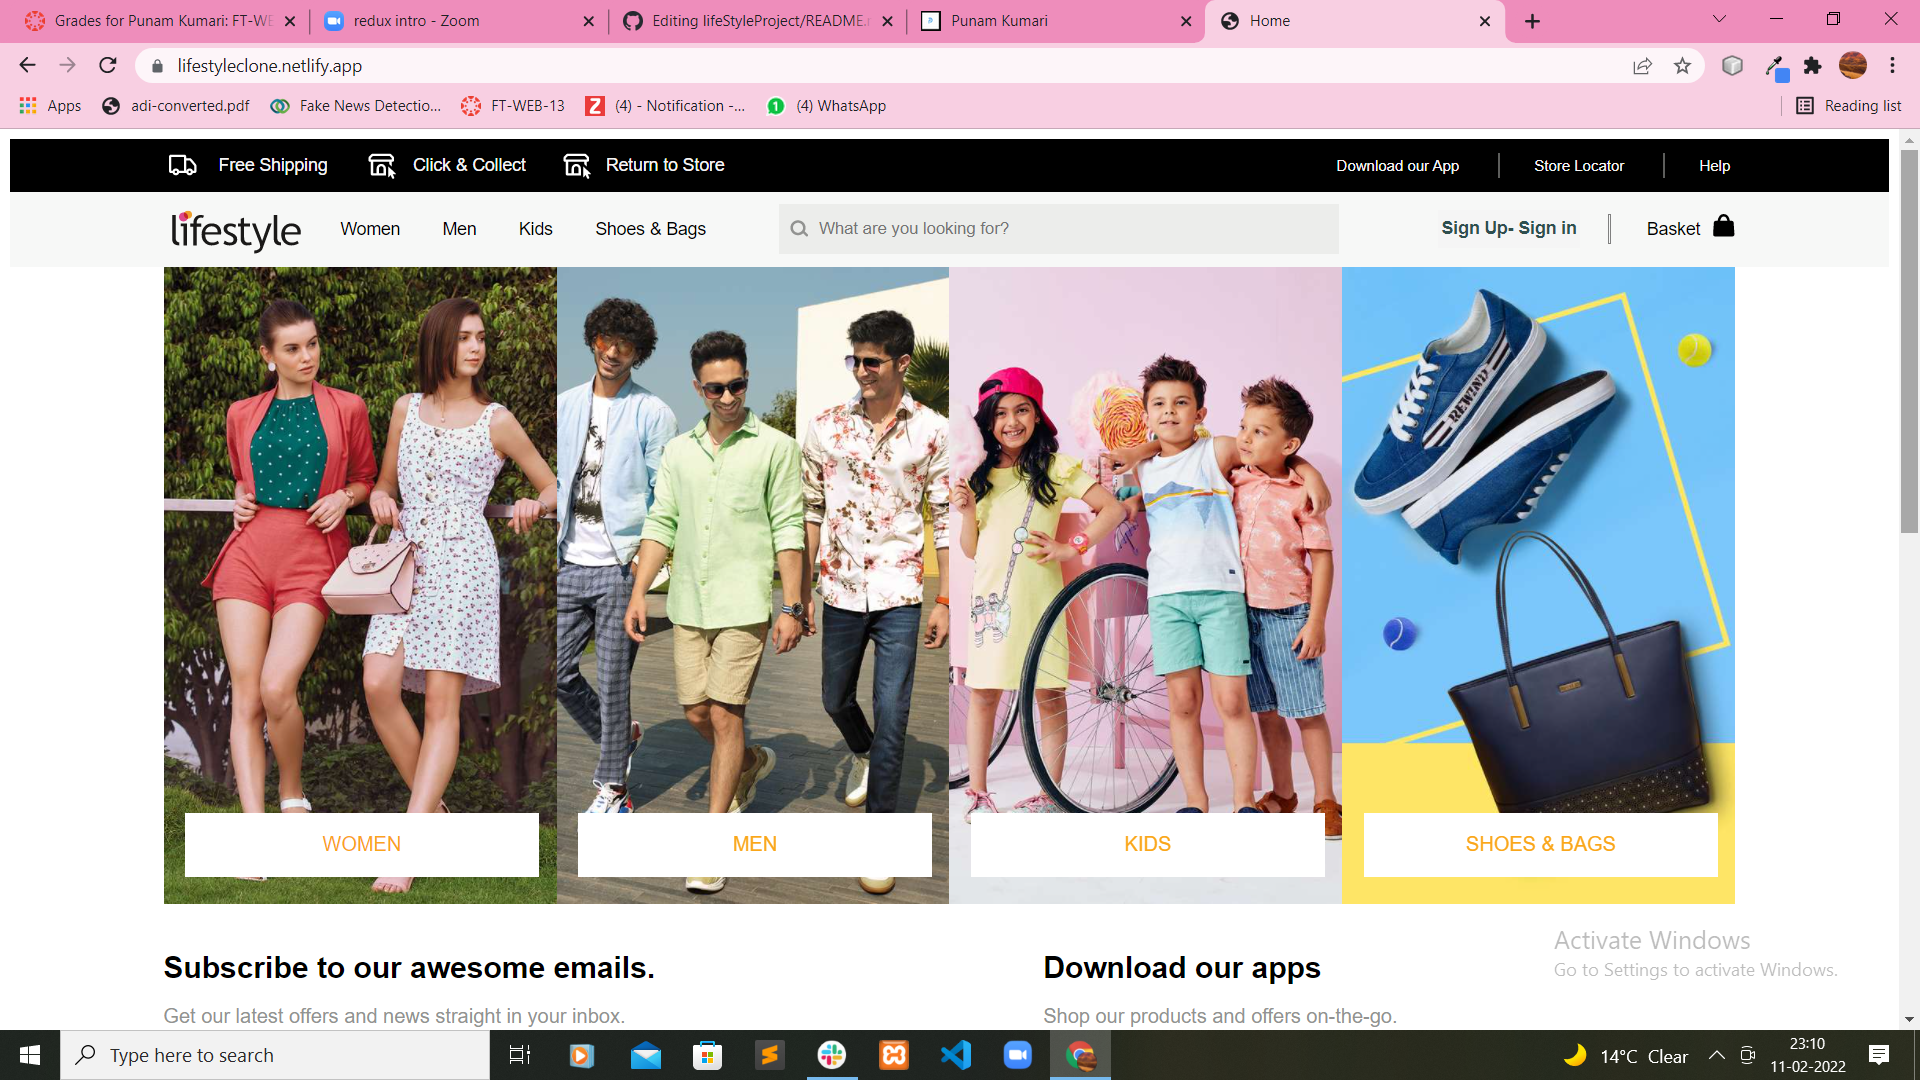This screenshot has width=1920, height=1080.
Task: Click the Free Shipping truck icon
Action: point(183,165)
